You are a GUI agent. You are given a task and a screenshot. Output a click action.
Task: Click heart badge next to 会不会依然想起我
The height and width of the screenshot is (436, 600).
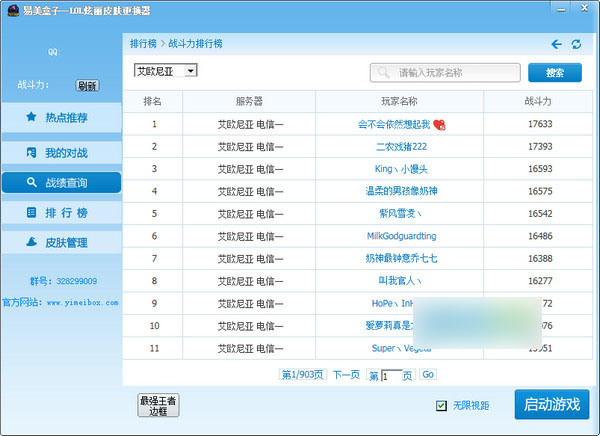point(440,124)
